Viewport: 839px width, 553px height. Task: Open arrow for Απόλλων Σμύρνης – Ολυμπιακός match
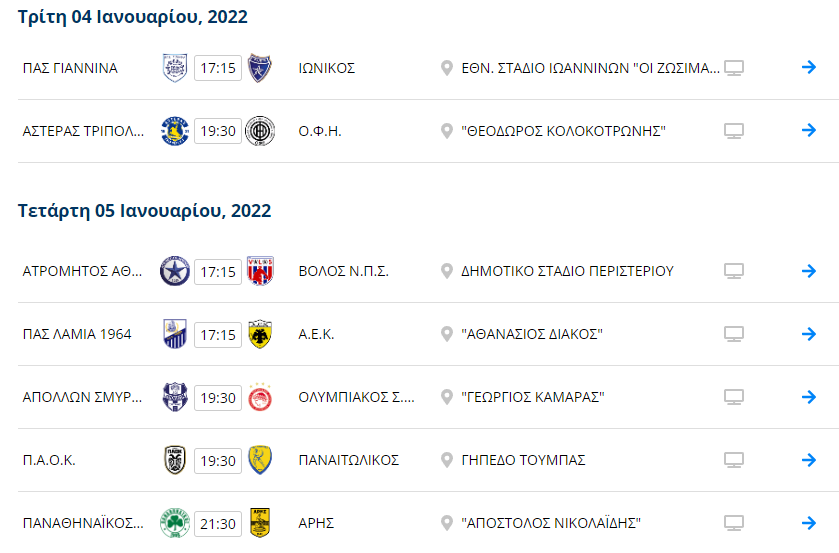(809, 397)
